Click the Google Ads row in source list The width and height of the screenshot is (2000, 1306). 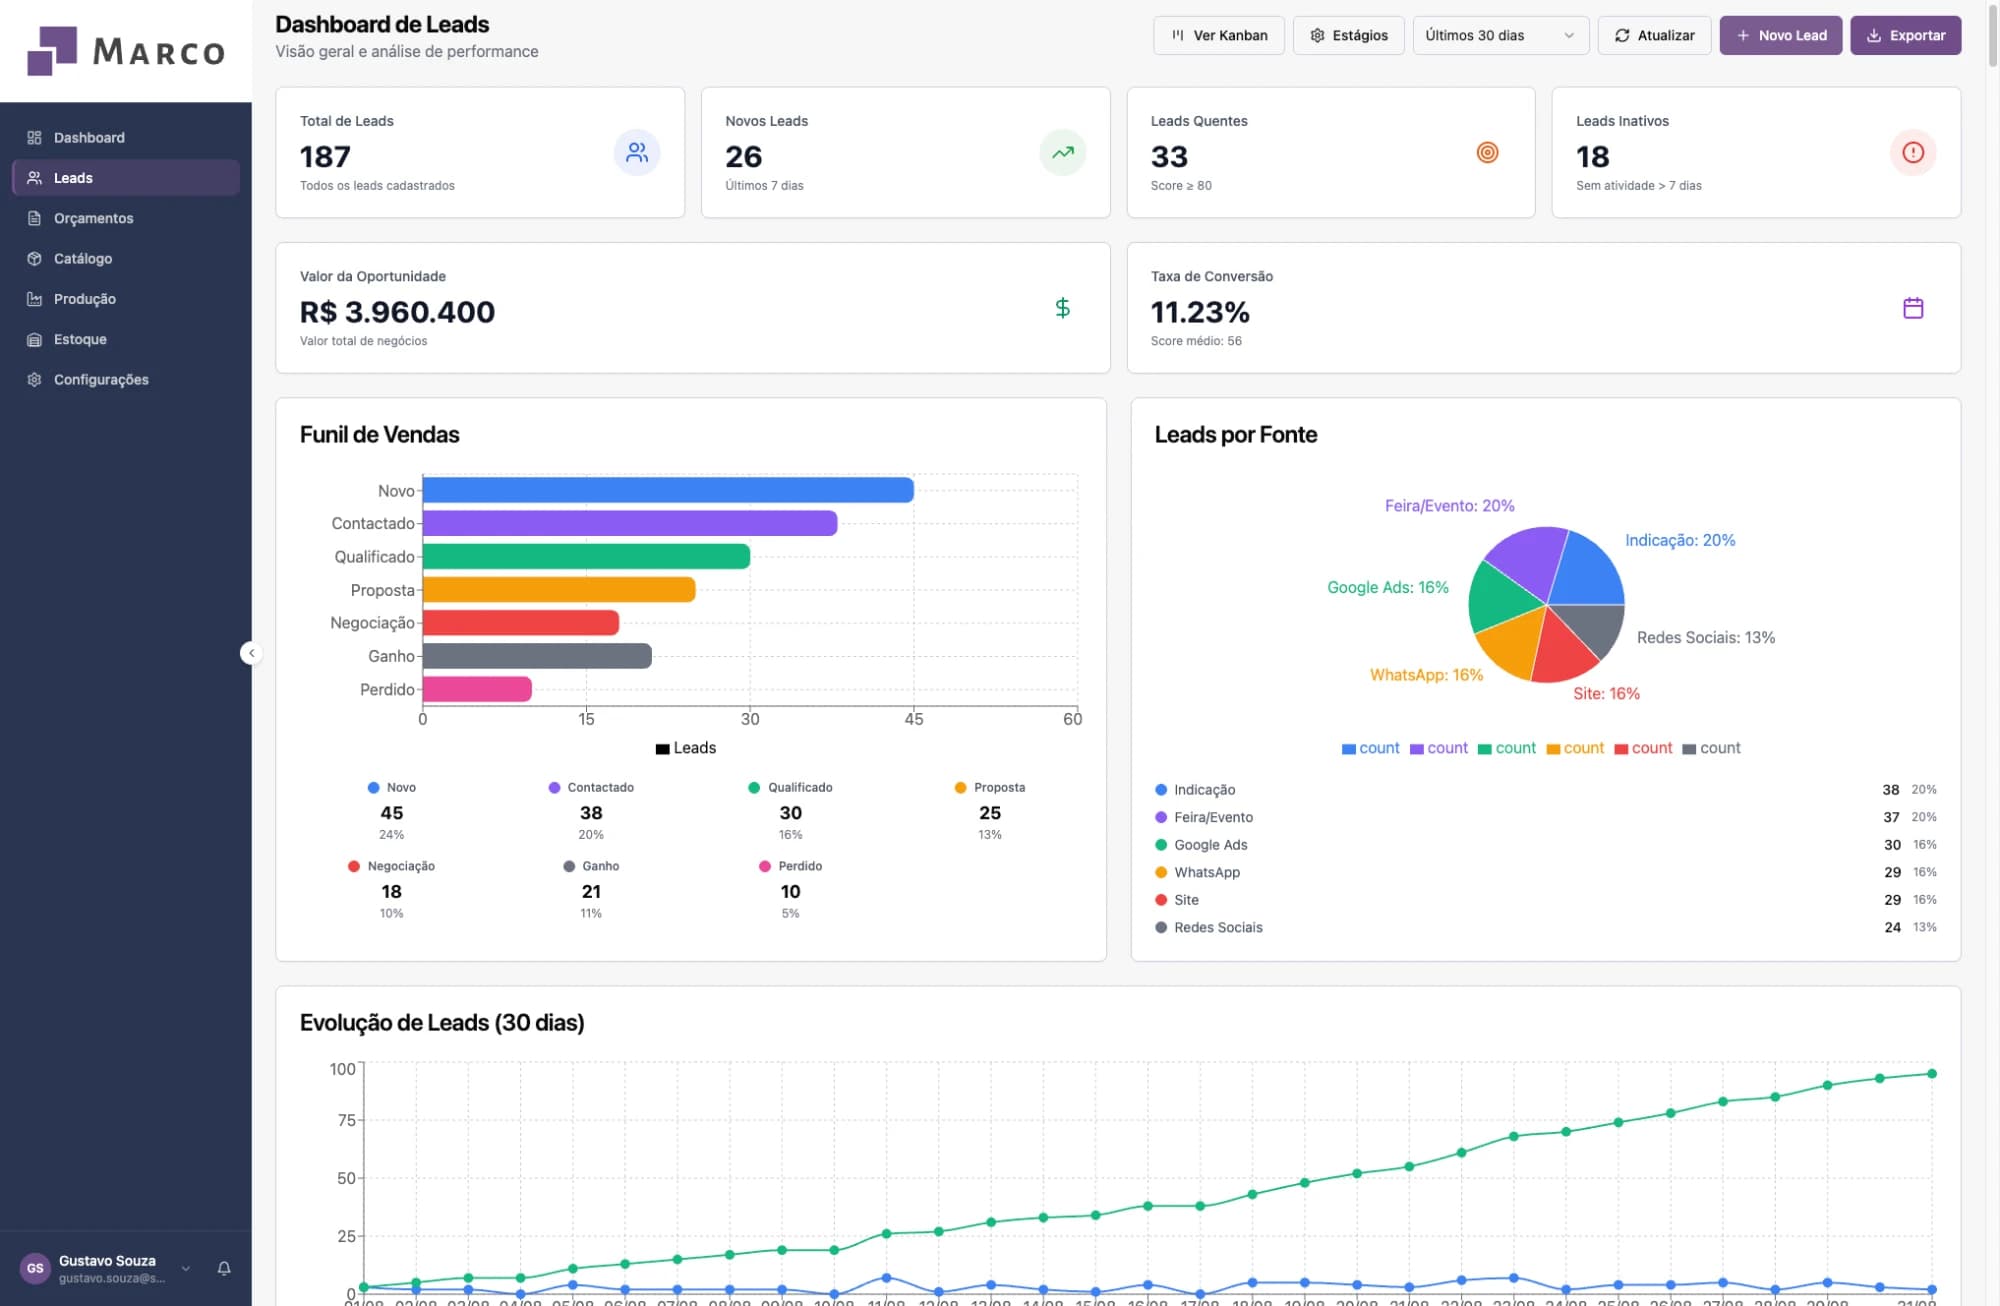tap(1545, 844)
